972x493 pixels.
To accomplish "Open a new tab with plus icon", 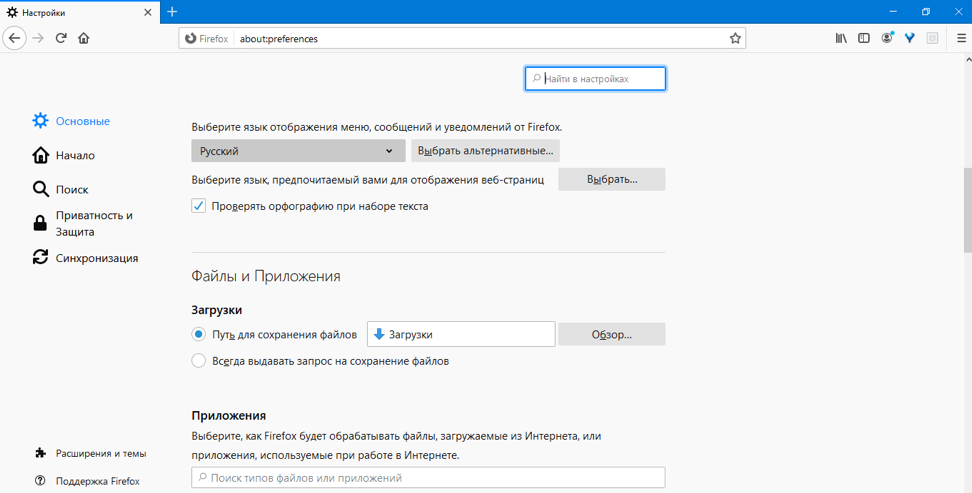I will click(172, 12).
